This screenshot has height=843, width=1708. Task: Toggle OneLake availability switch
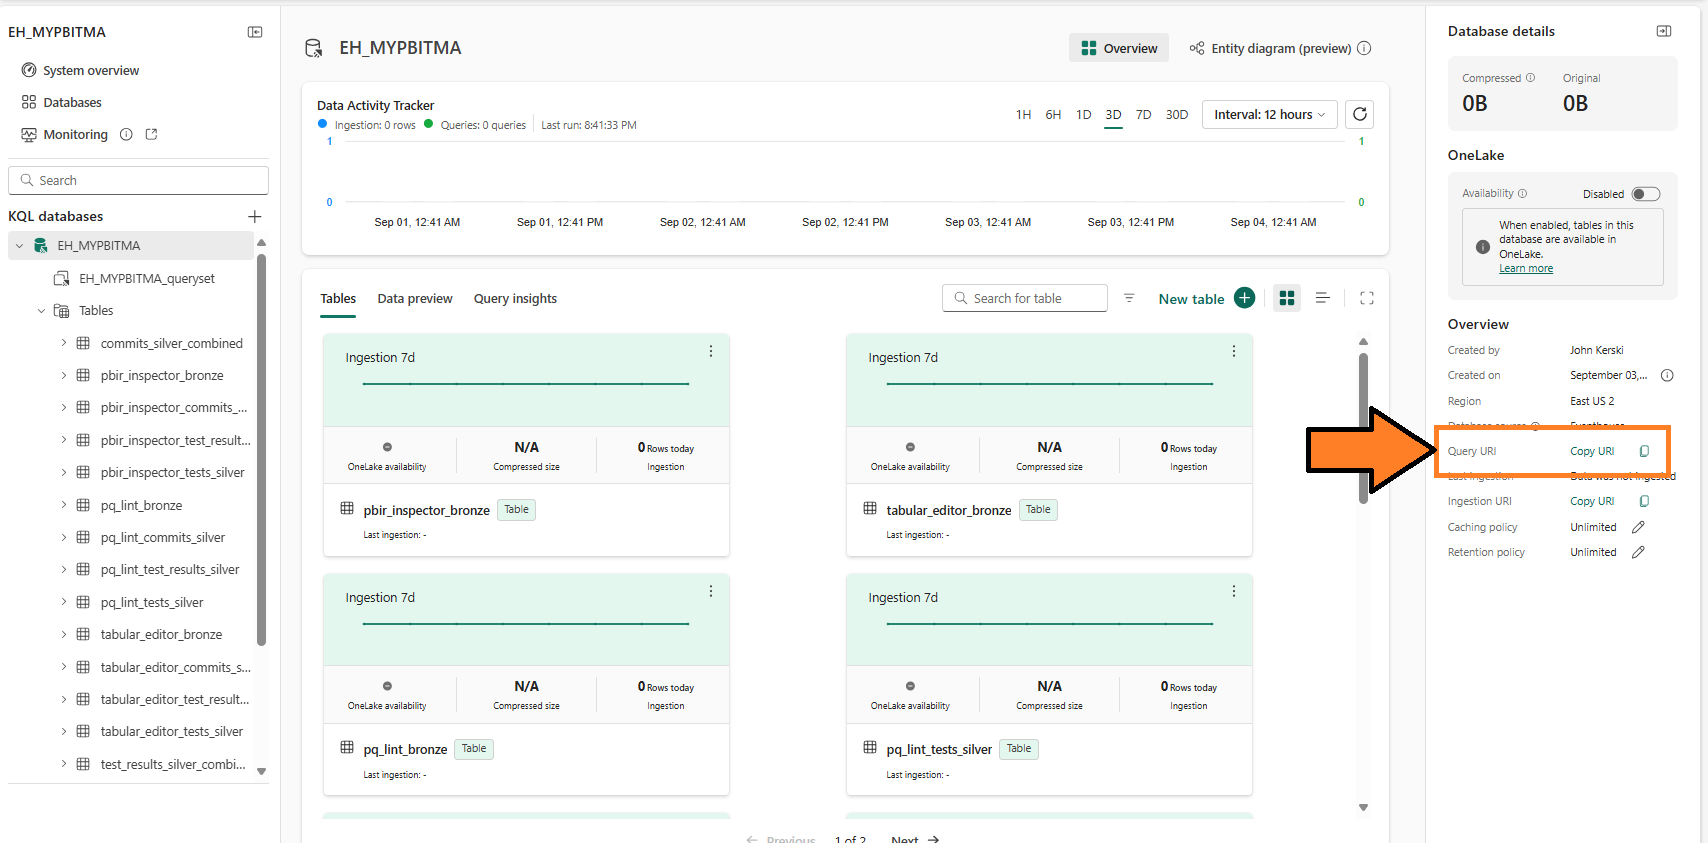pos(1645,194)
